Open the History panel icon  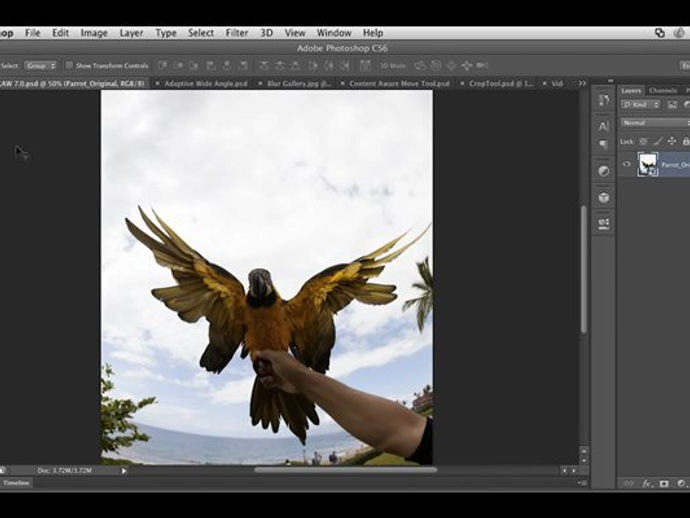click(604, 100)
